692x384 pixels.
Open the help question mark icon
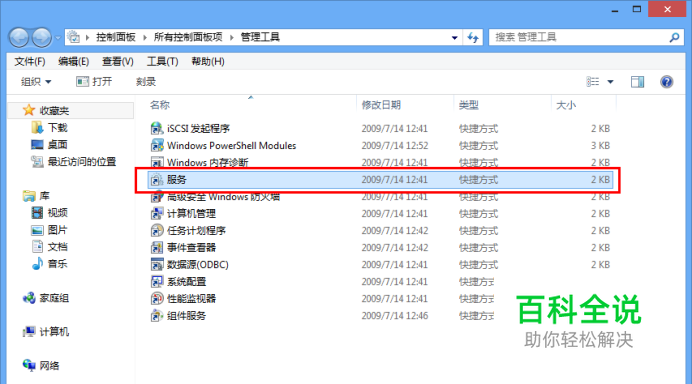click(666, 82)
